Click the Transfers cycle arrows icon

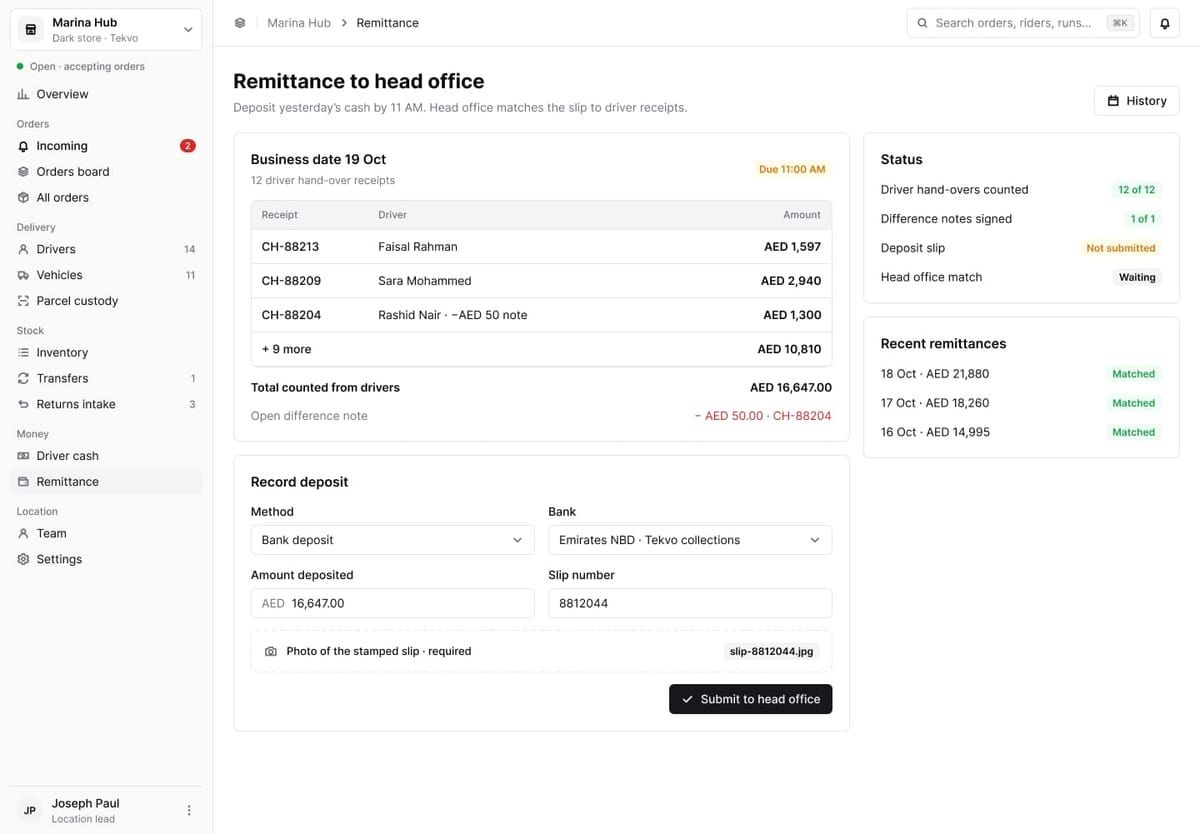click(x=23, y=379)
